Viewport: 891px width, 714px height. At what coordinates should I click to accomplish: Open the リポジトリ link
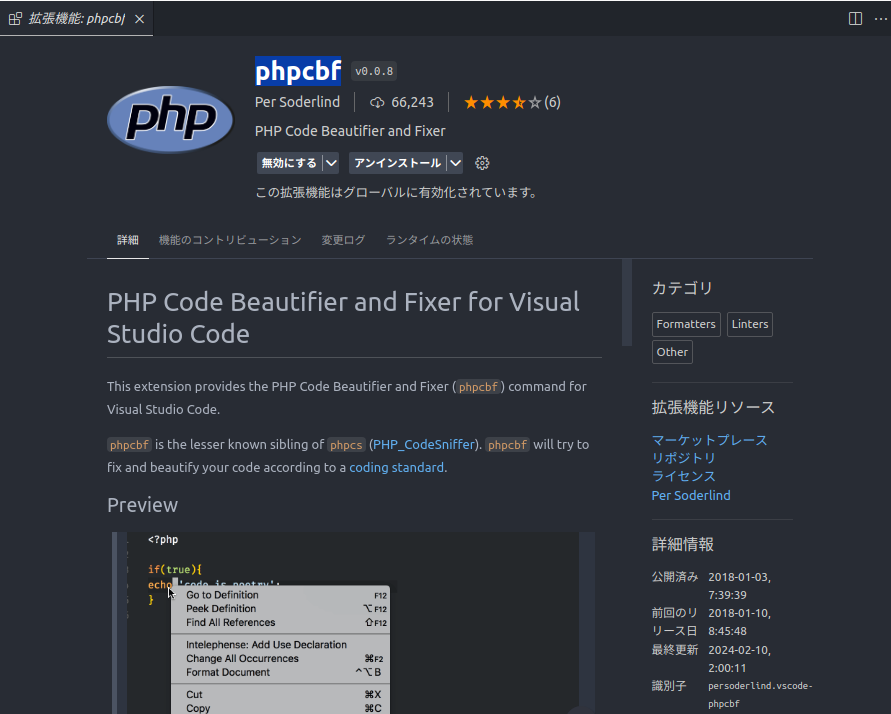(x=684, y=458)
